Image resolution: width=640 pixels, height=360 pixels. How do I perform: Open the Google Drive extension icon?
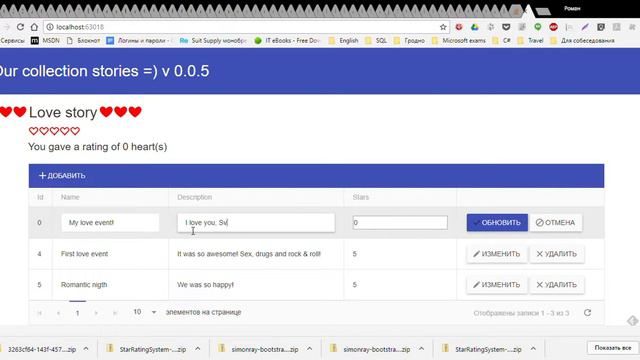474,27
